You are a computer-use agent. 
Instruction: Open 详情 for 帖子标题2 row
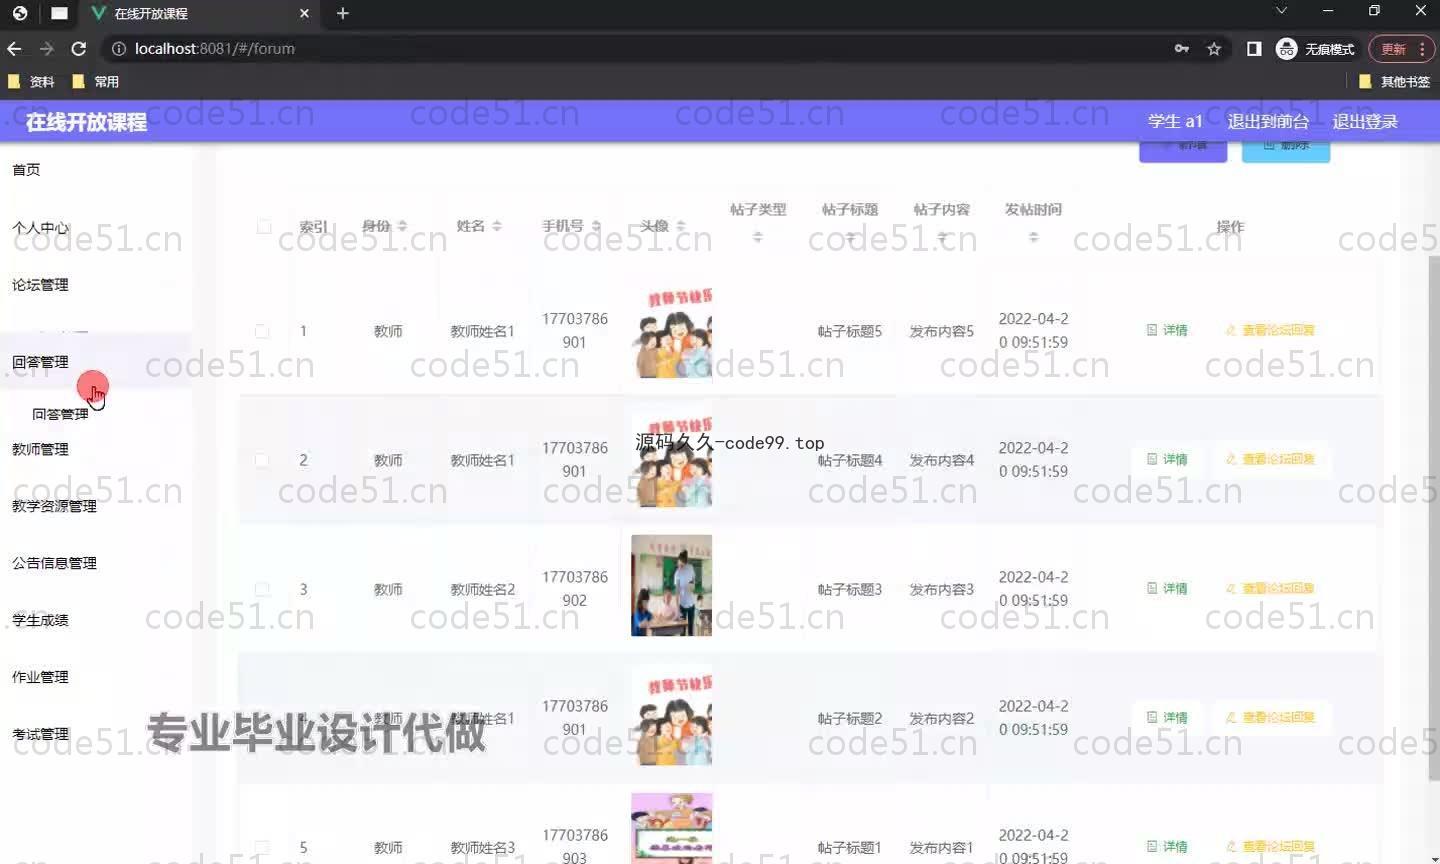(x=1167, y=717)
